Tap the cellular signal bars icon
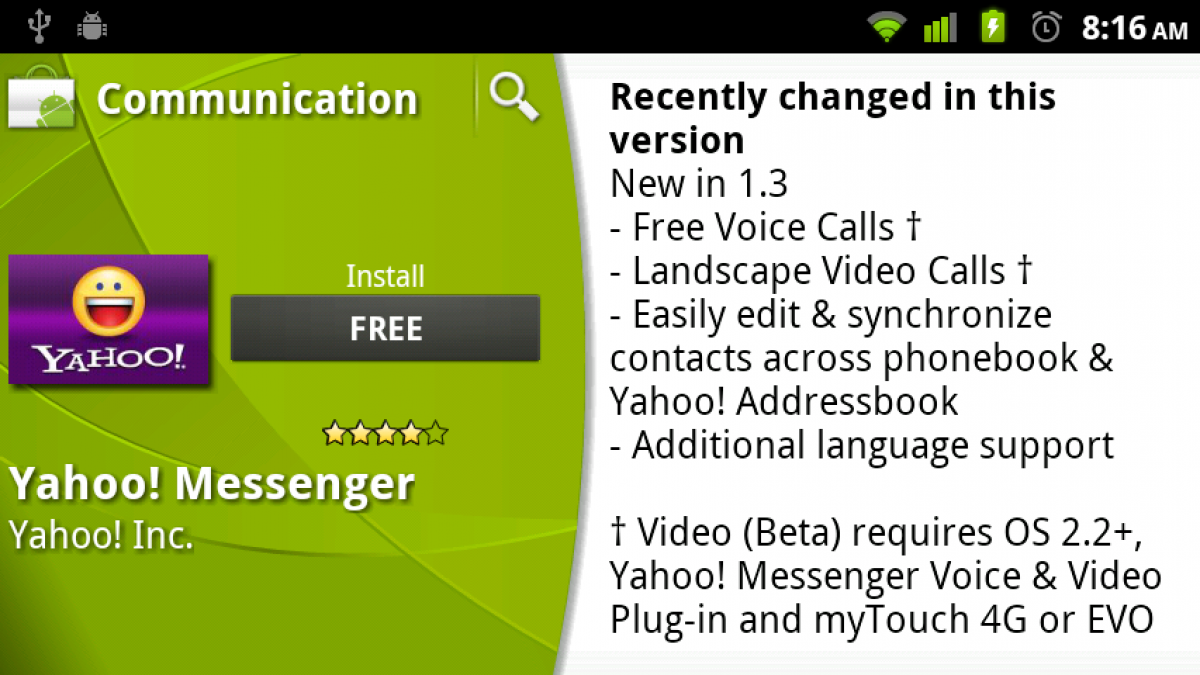This screenshot has height=675, width=1200. click(x=940, y=27)
